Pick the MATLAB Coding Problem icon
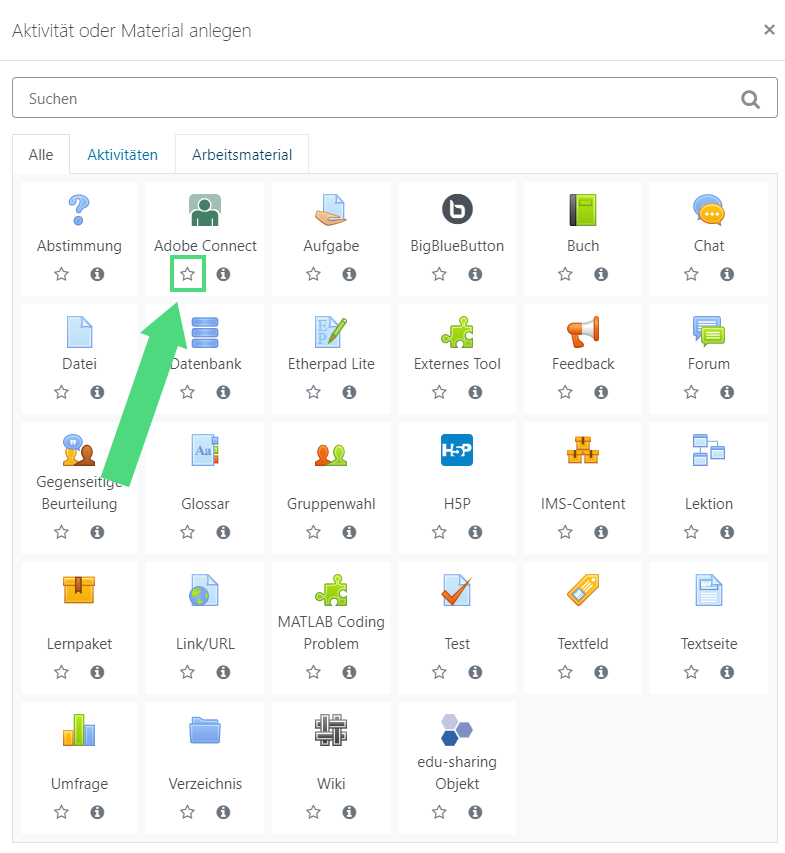Image resolution: width=785 pixels, height=853 pixels. (331, 590)
